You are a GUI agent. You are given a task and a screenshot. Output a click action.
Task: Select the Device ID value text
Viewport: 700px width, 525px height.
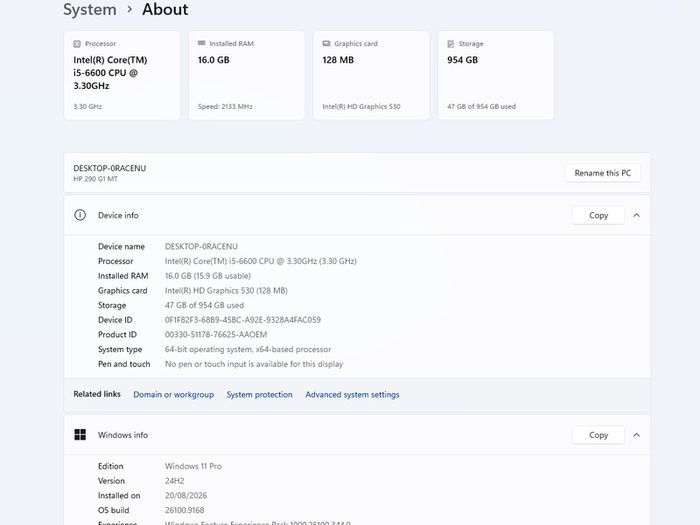(x=243, y=320)
